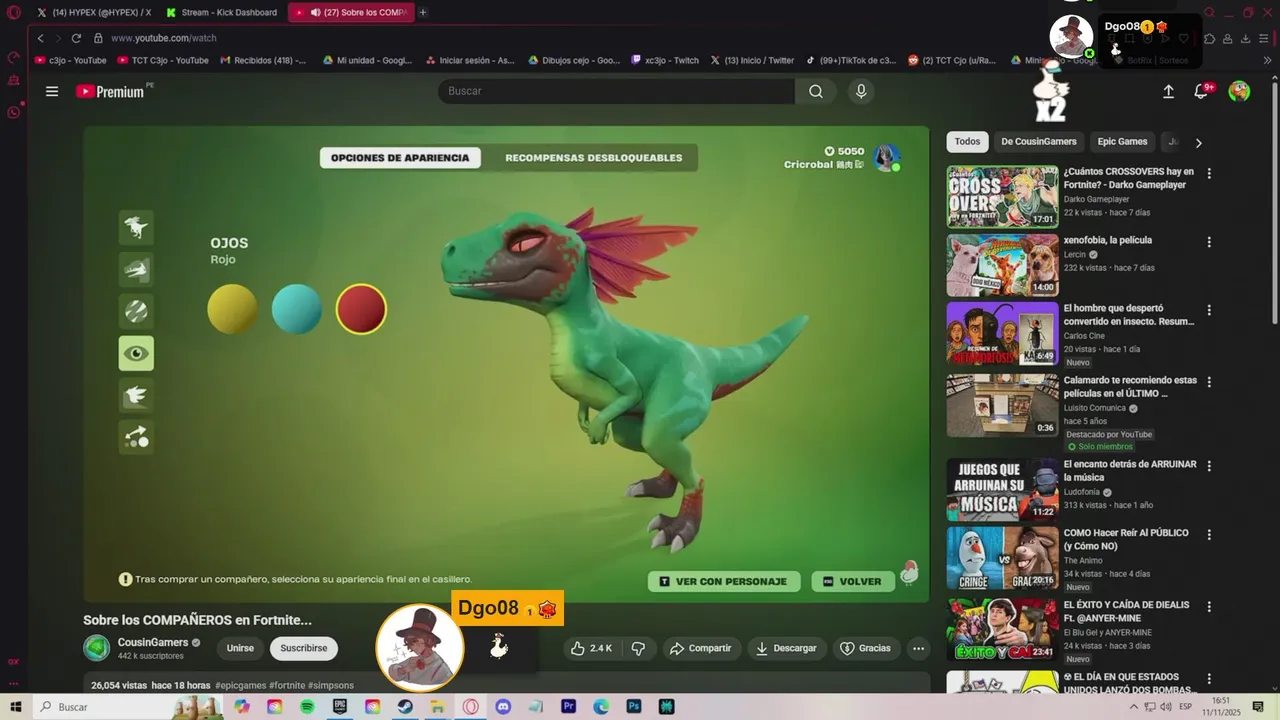
Task: Open Discord from the taskbar
Action: (503, 707)
